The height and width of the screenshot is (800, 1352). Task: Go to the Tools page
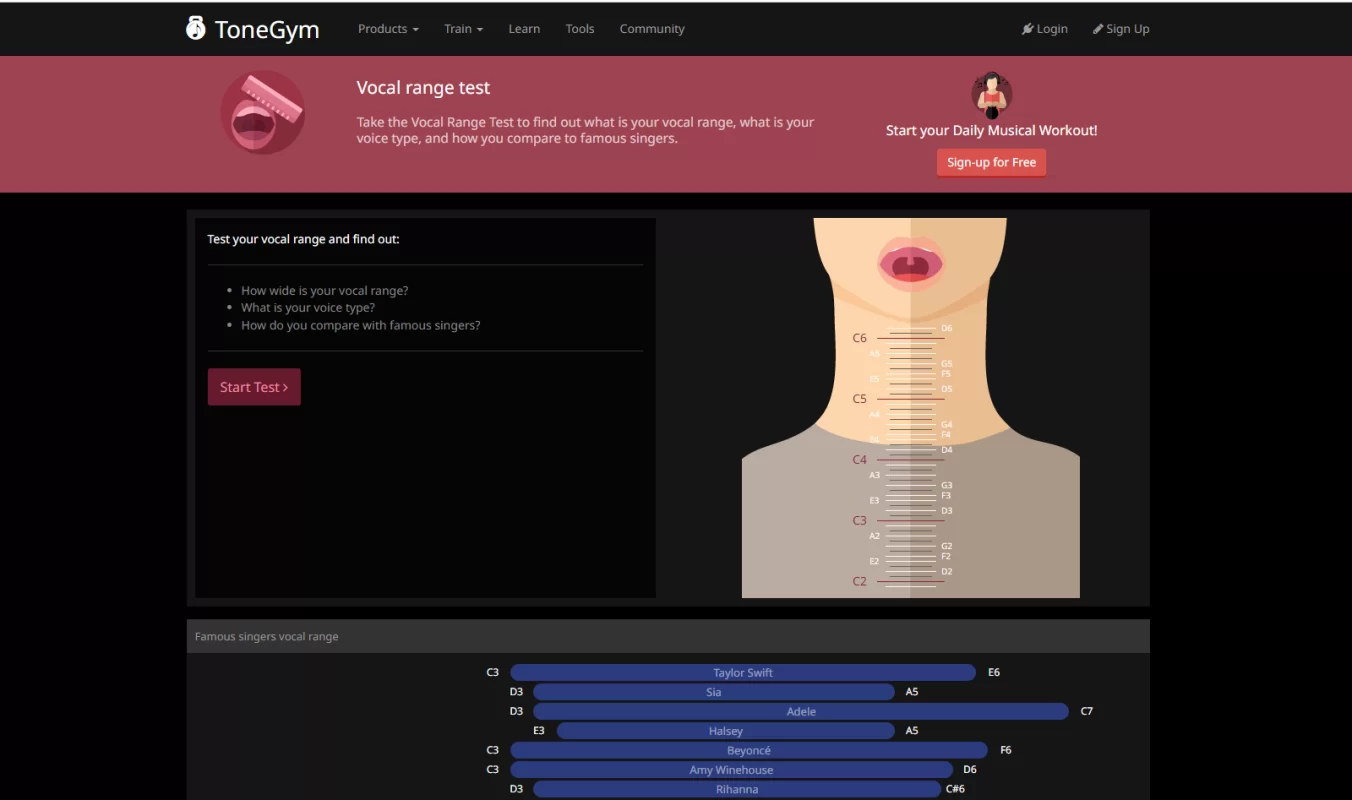coord(580,29)
